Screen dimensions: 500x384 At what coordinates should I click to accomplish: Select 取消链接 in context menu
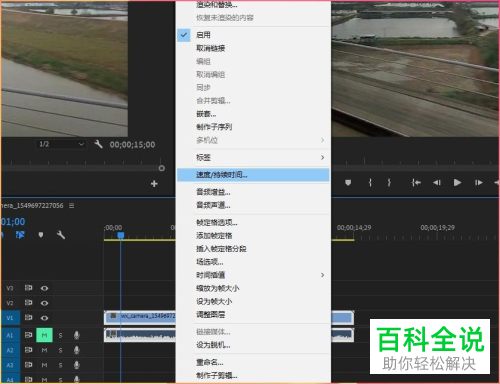tap(253, 48)
